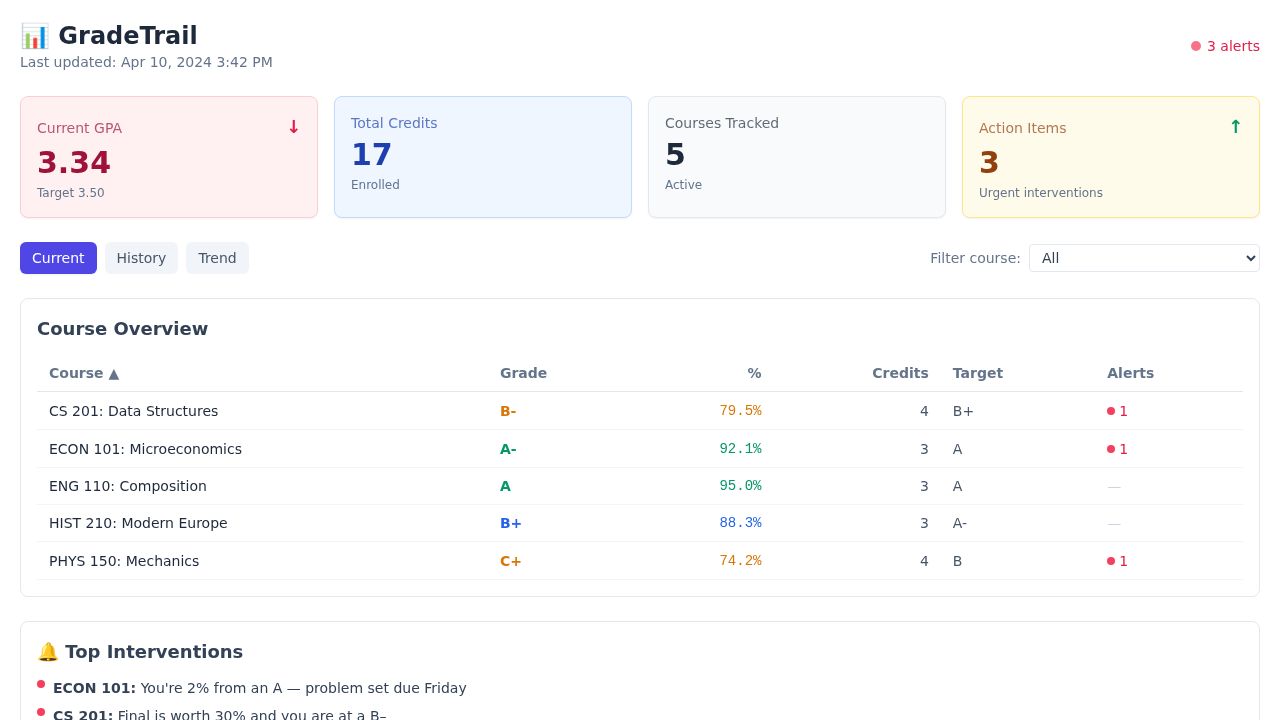
Task: Switch to the History tab
Action: (141, 258)
